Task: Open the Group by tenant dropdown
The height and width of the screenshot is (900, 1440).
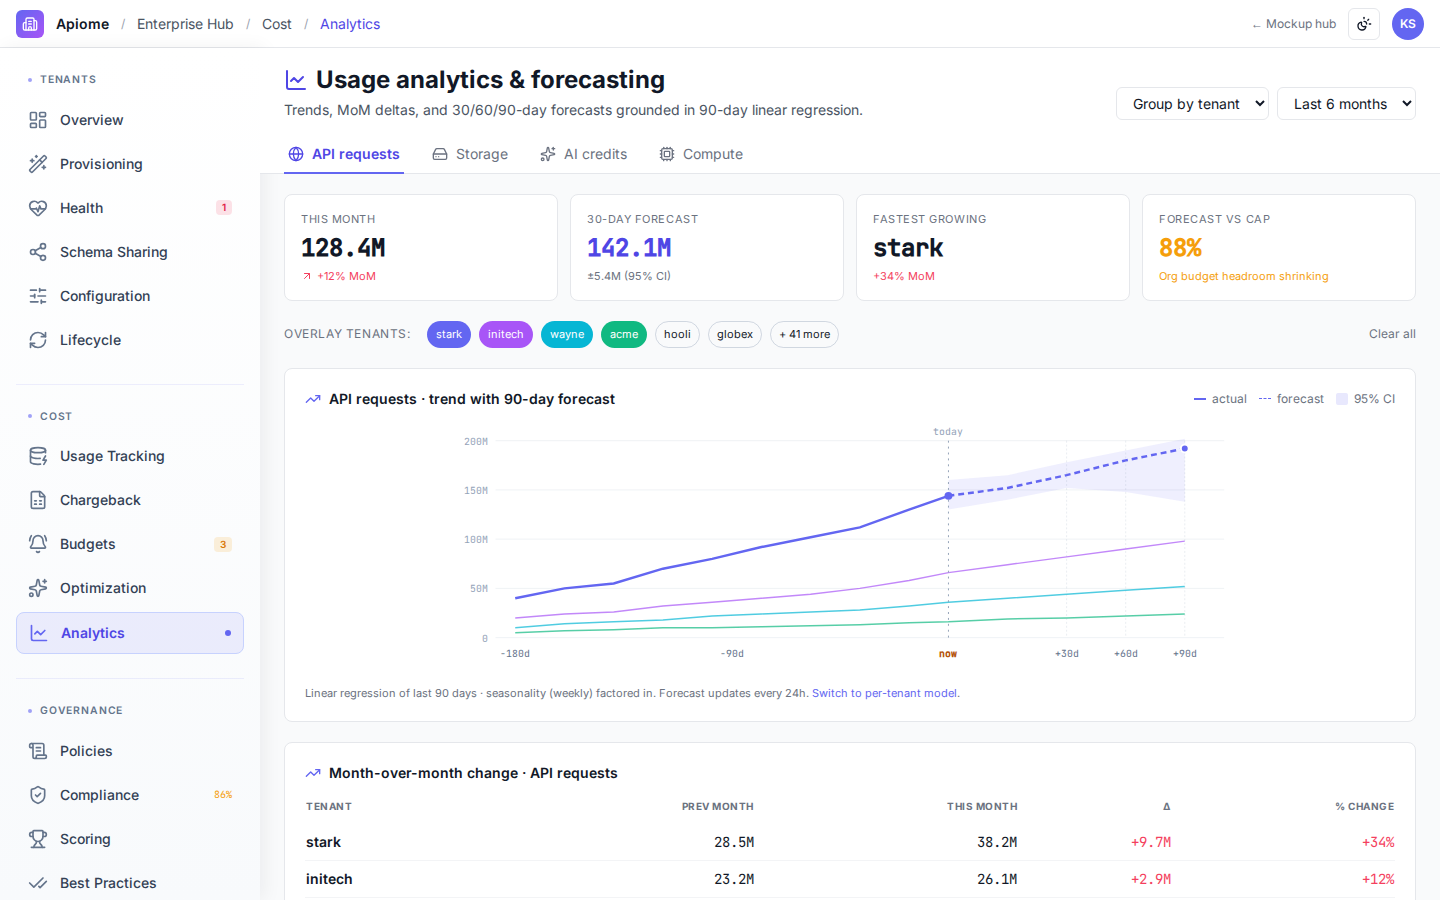Action: 1192,104
